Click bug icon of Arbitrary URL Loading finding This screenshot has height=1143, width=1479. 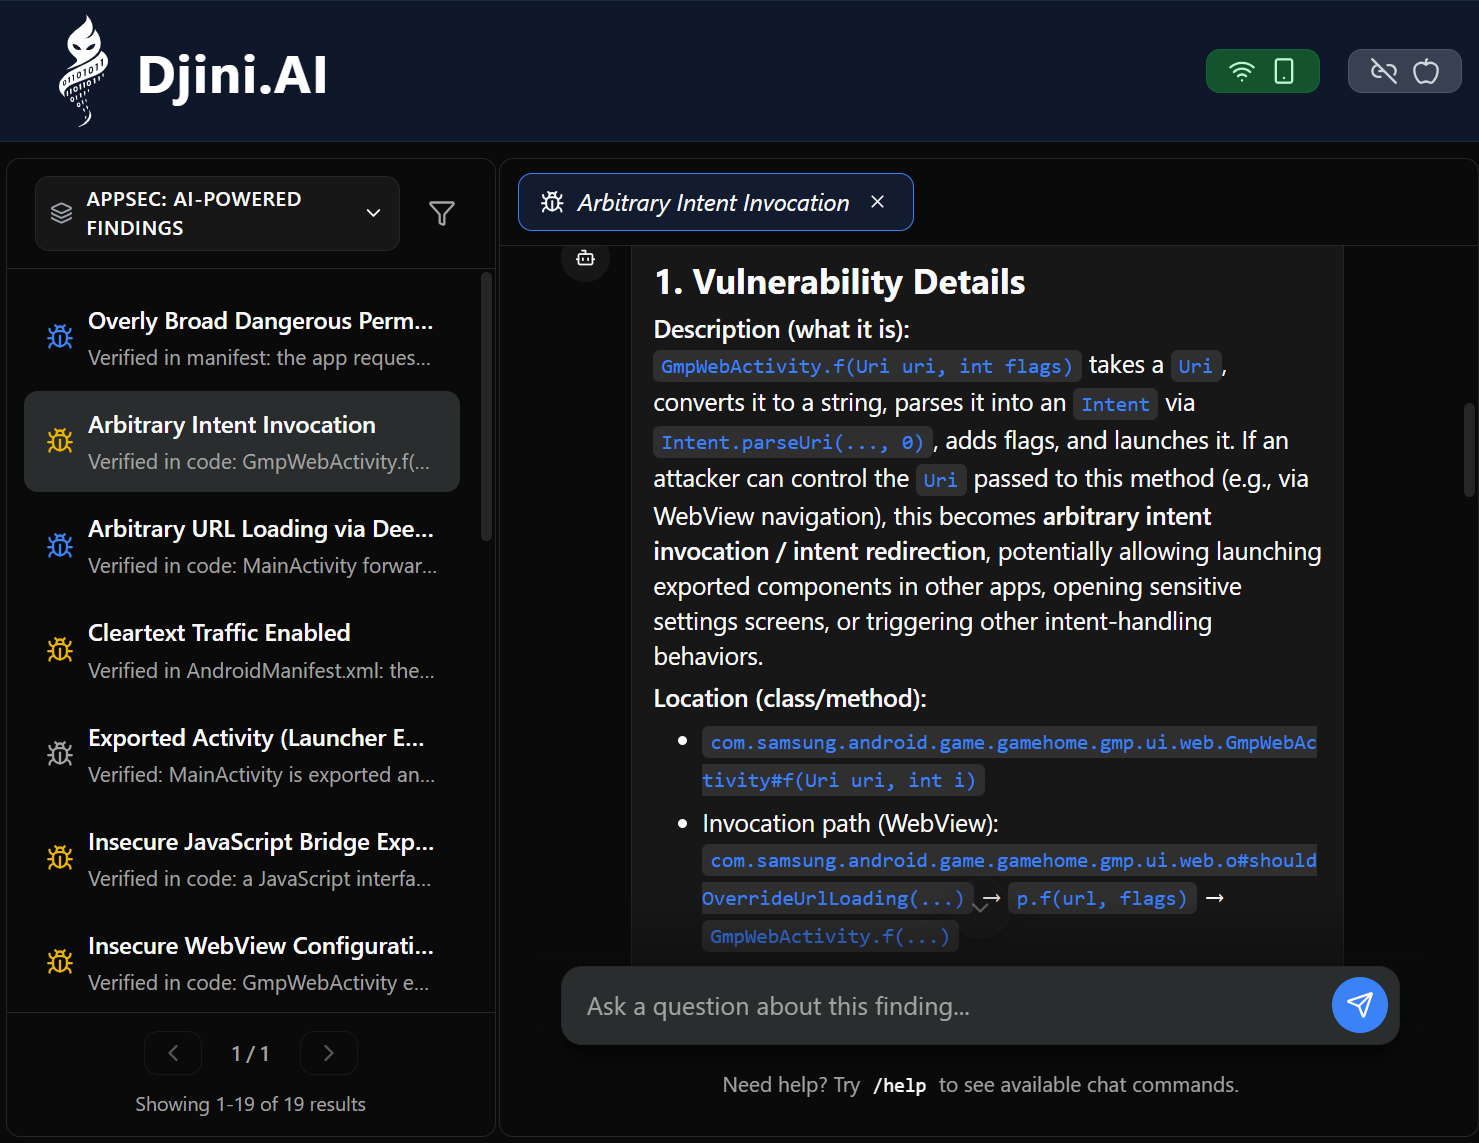pos(60,545)
